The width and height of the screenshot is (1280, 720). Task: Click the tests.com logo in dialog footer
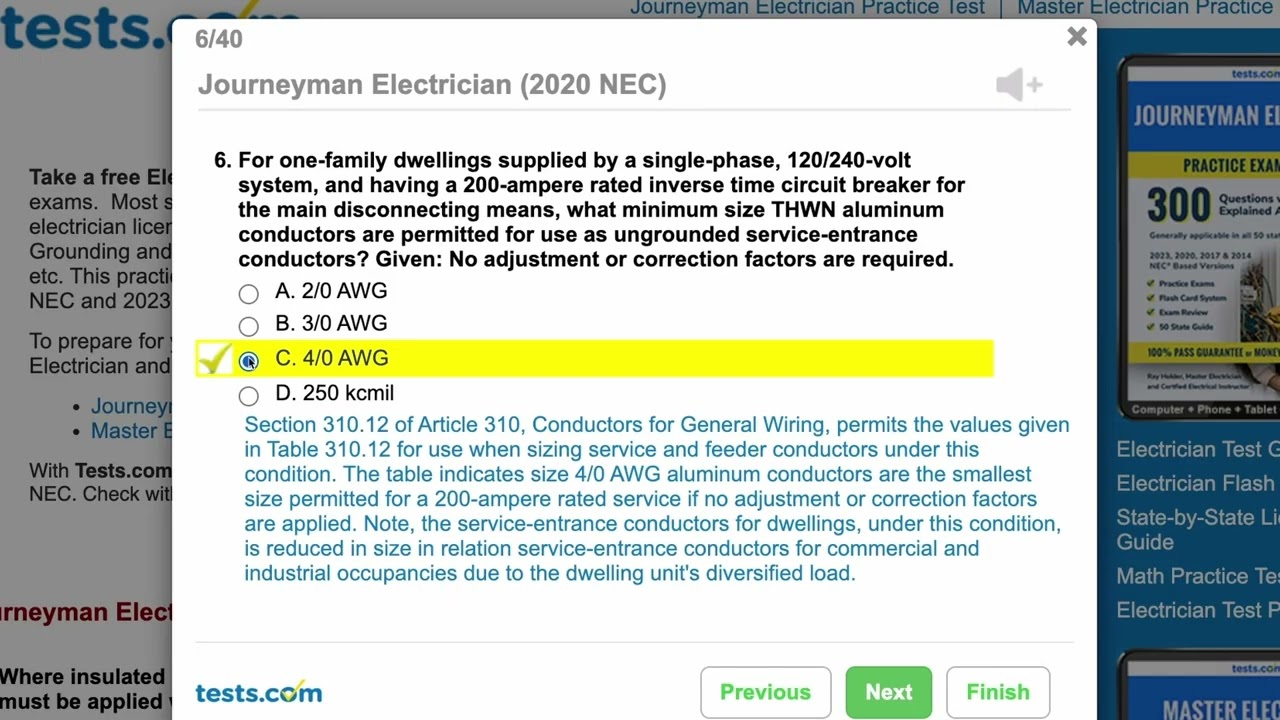(x=259, y=692)
